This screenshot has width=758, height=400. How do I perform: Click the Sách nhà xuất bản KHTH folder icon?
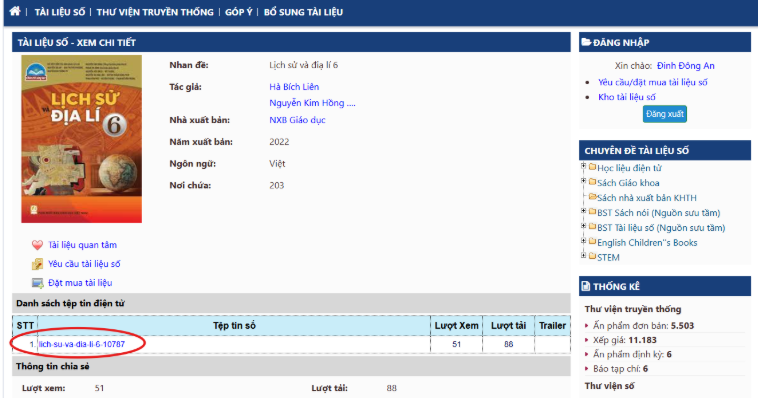pos(591,197)
